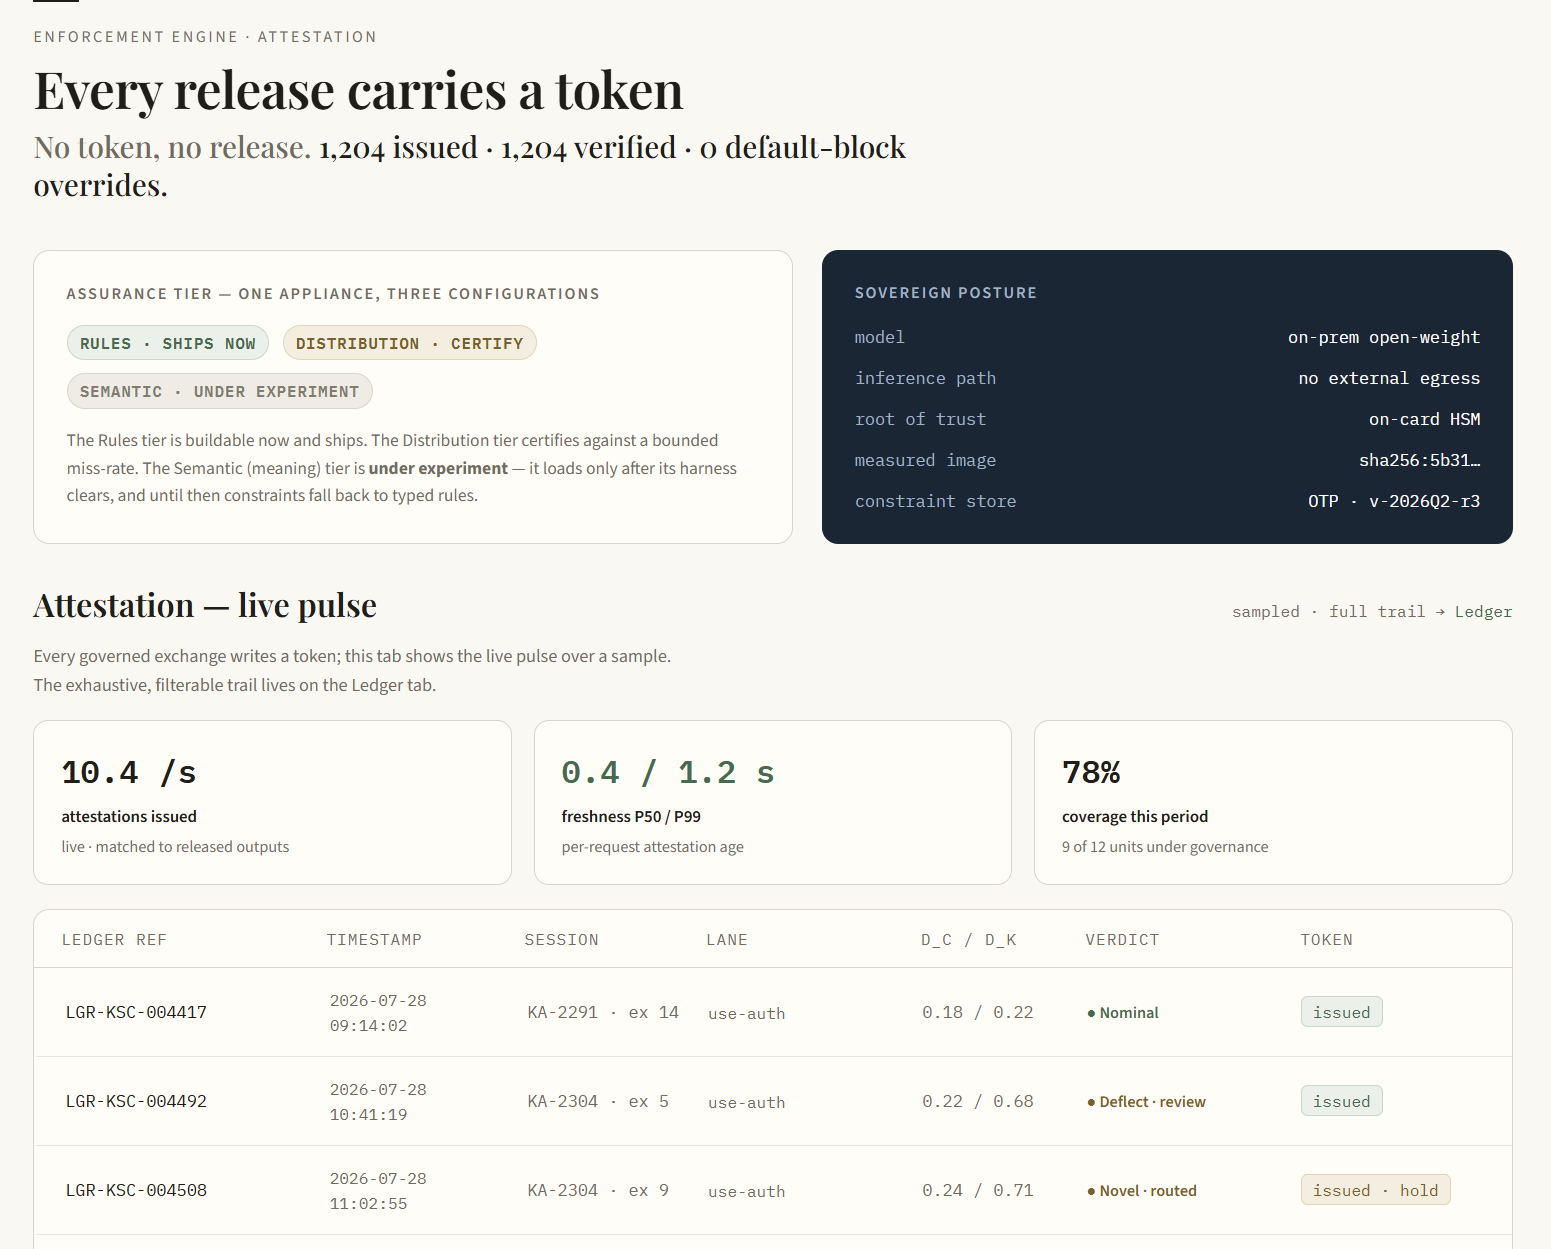1551x1249 pixels.
Task: Click the bold 'under experiment' text
Action: click(438, 468)
